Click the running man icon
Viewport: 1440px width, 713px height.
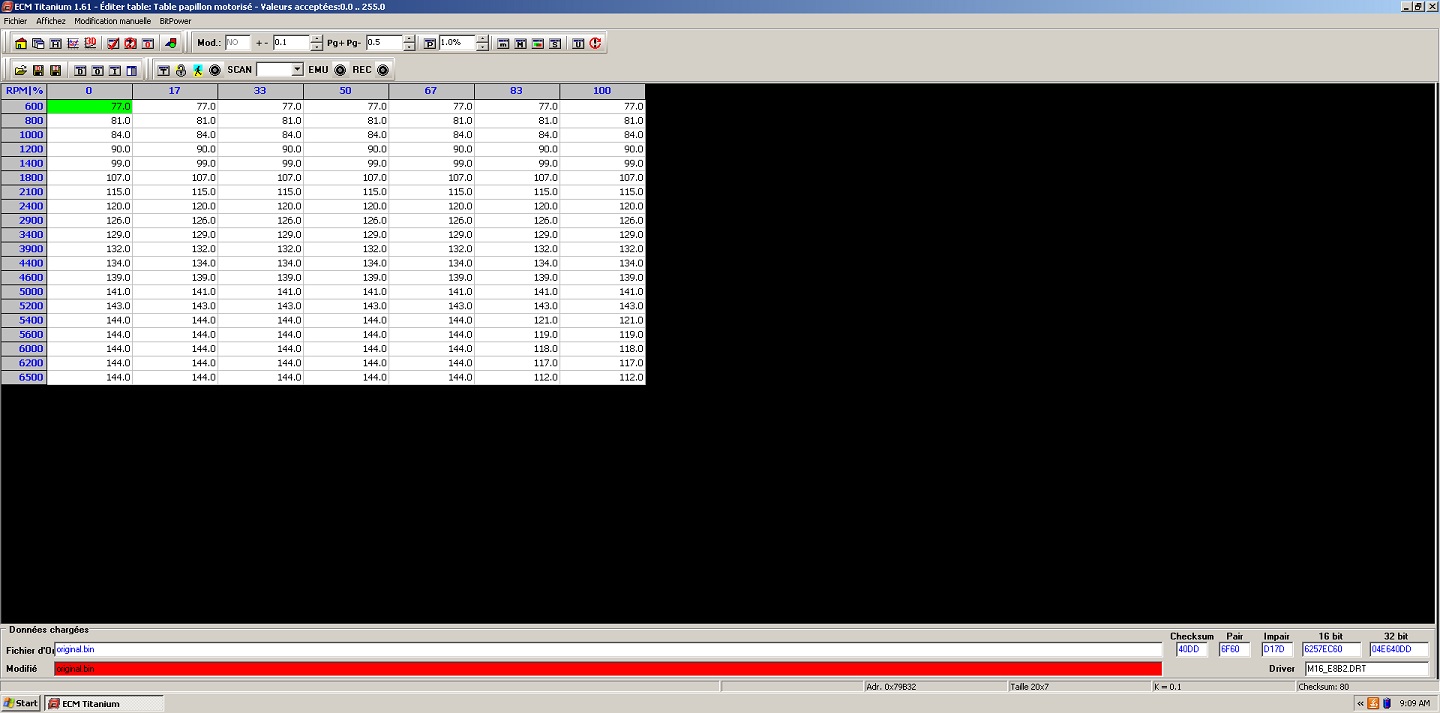tap(198, 70)
